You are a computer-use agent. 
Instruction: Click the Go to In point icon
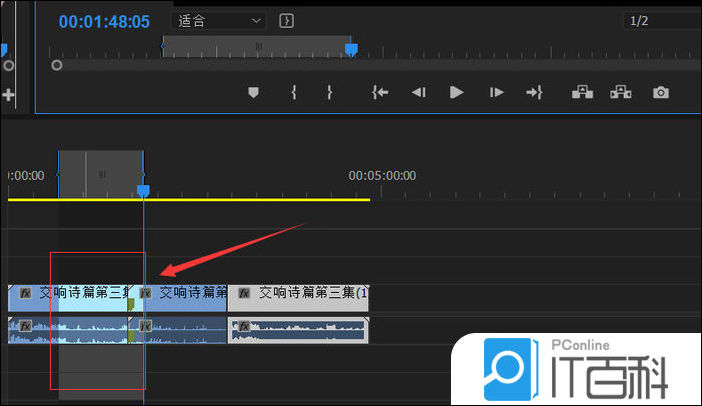click(x=380, y=92)
